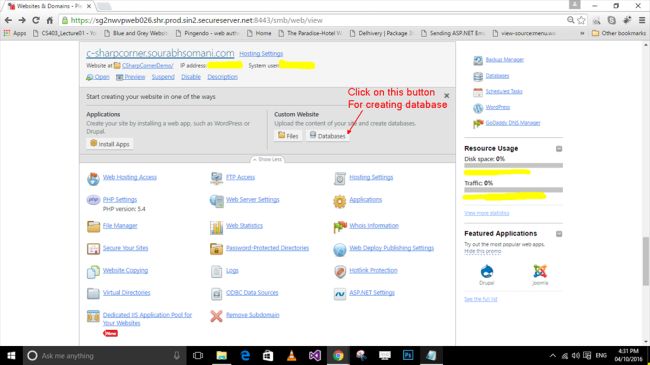The width and height of the screenshot is (650, 365).
Task: Click the Hide this promo link
Action: pos(483,251)
